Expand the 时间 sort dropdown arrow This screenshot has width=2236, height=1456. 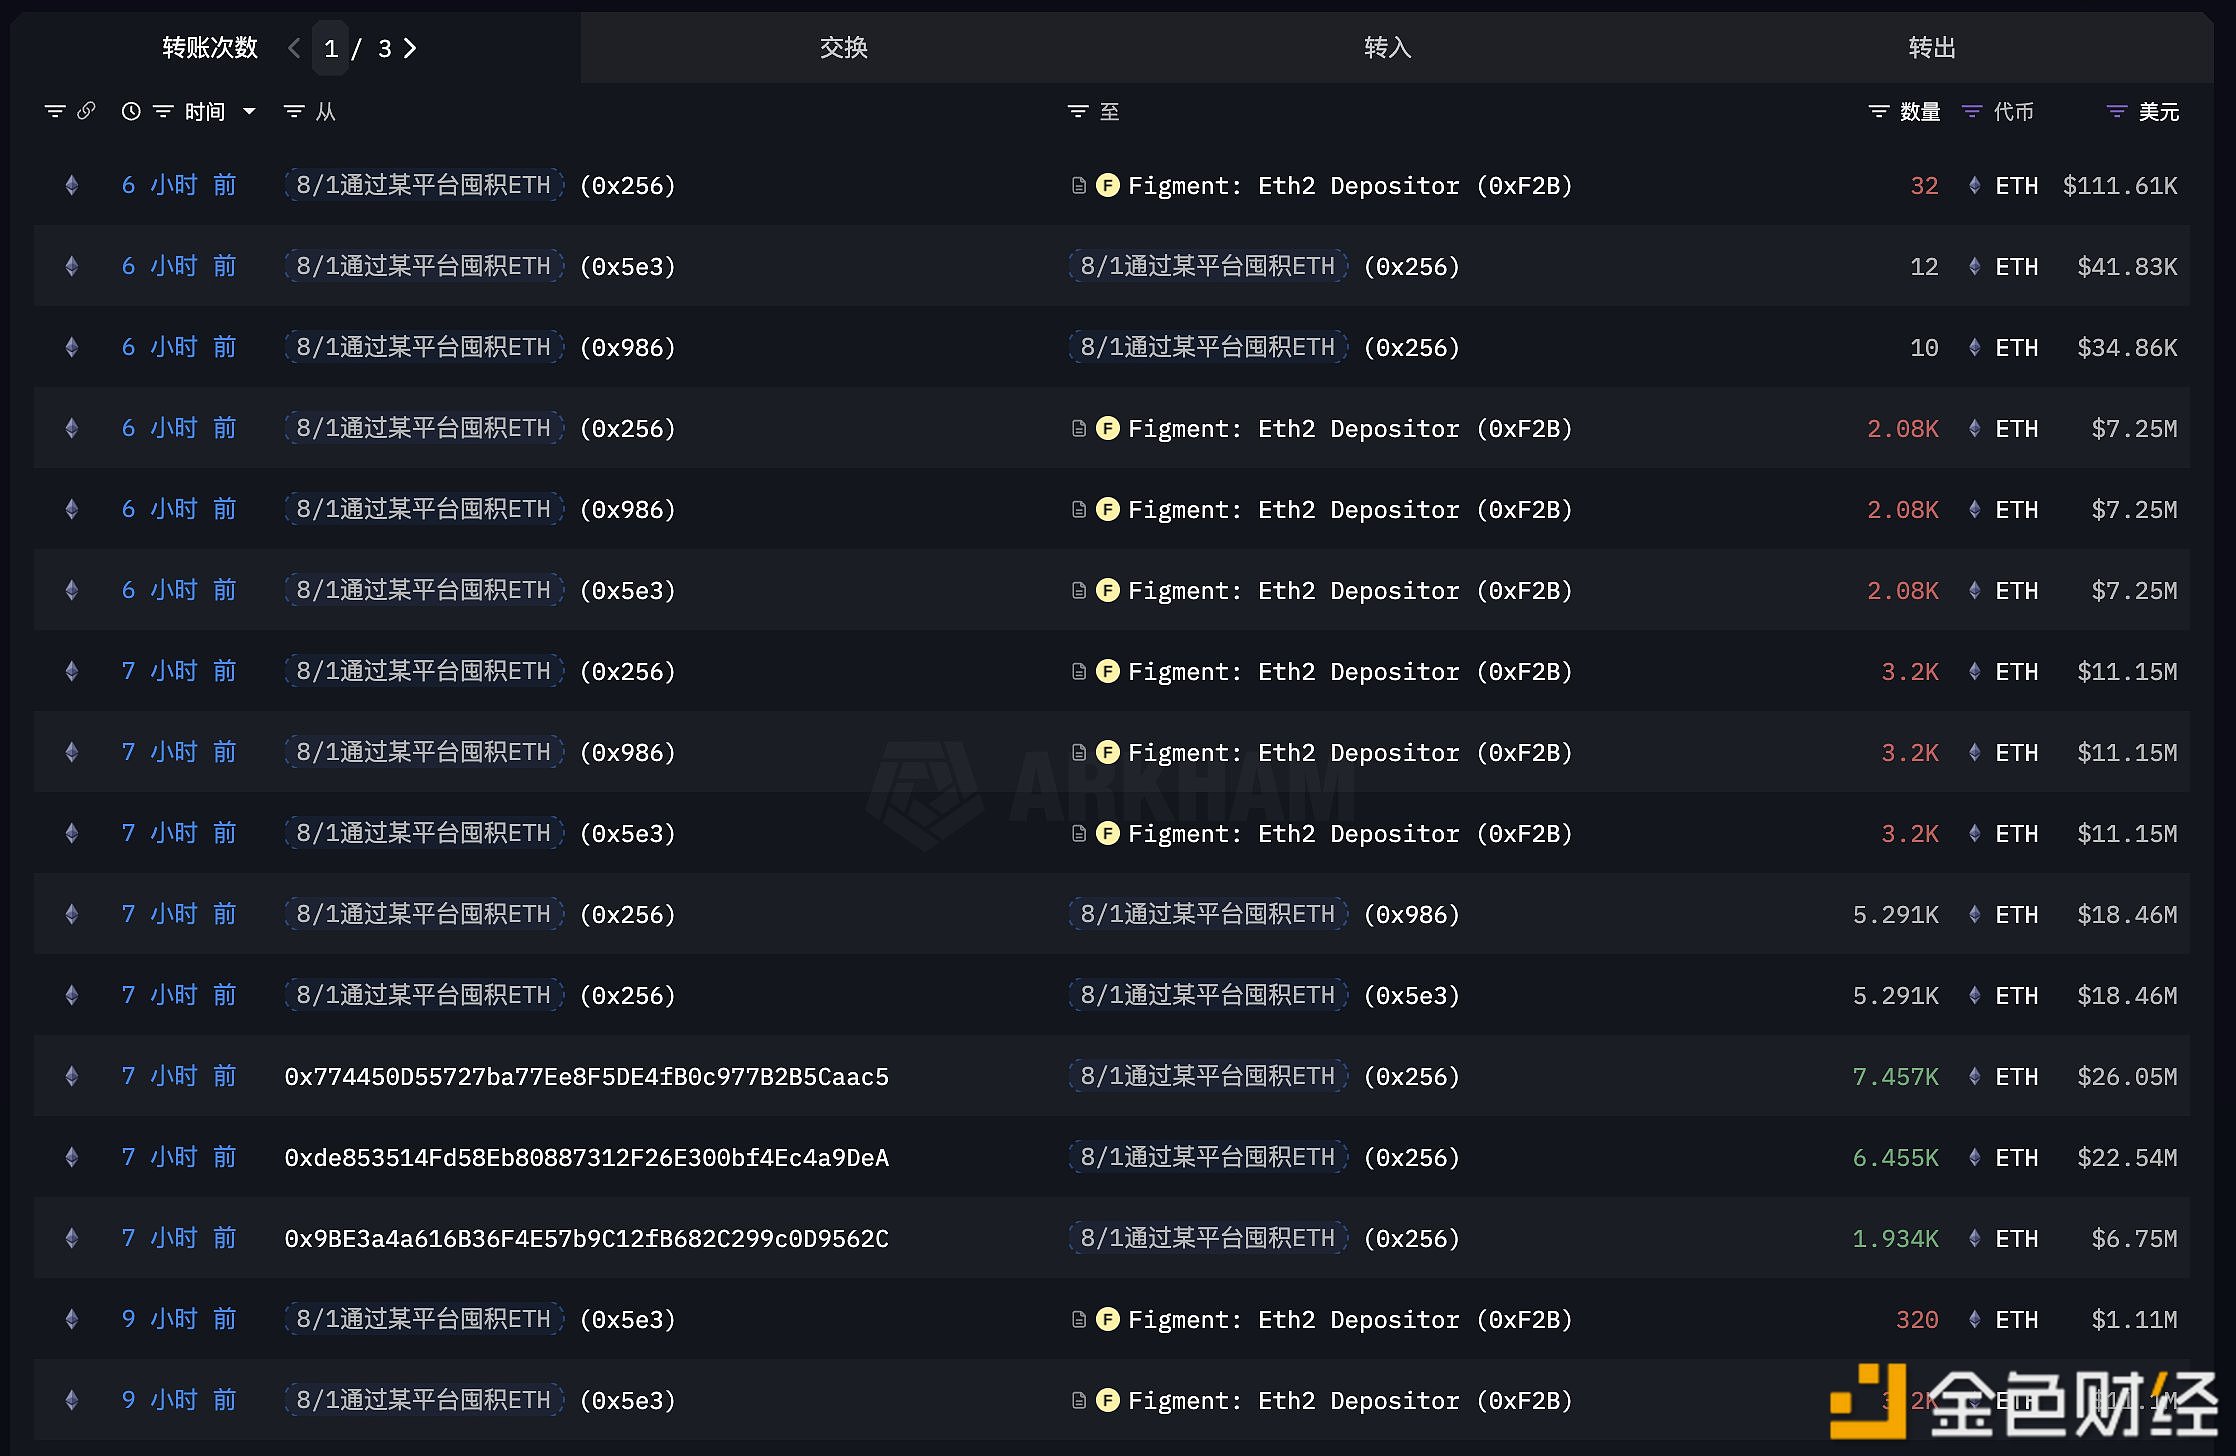click(249, 111)
